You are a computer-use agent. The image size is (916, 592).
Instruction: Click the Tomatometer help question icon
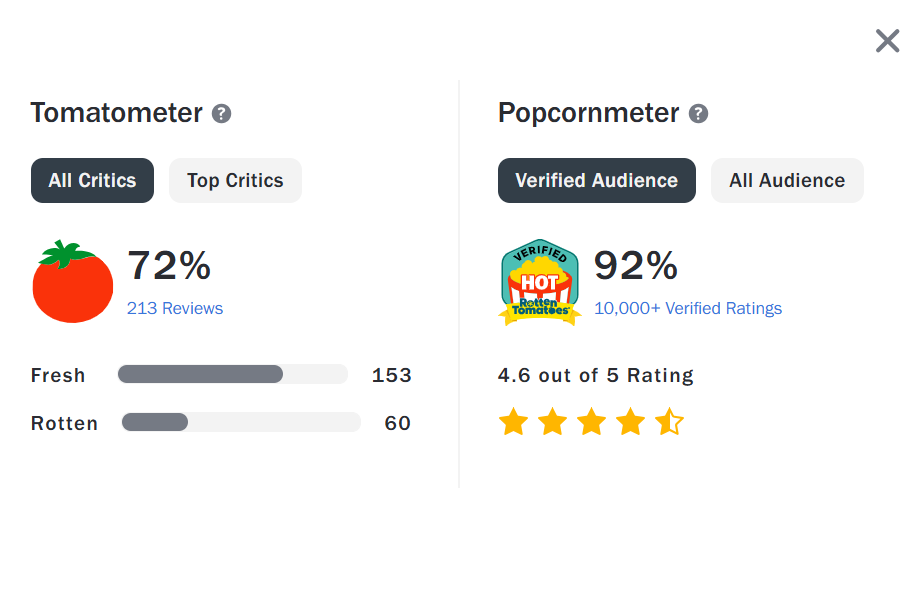[x=221, y=113]
